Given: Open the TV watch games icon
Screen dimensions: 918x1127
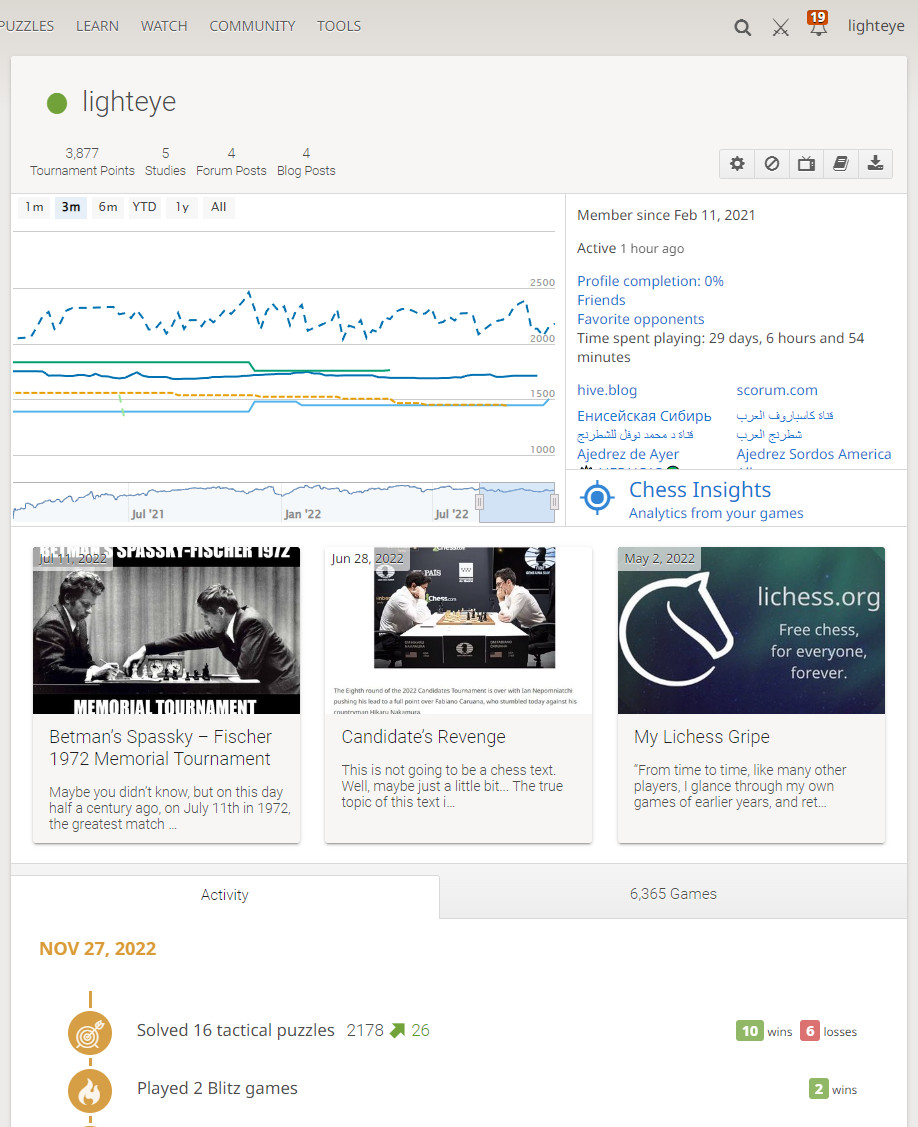Looking at the screenshot, I should click(806, 164).
